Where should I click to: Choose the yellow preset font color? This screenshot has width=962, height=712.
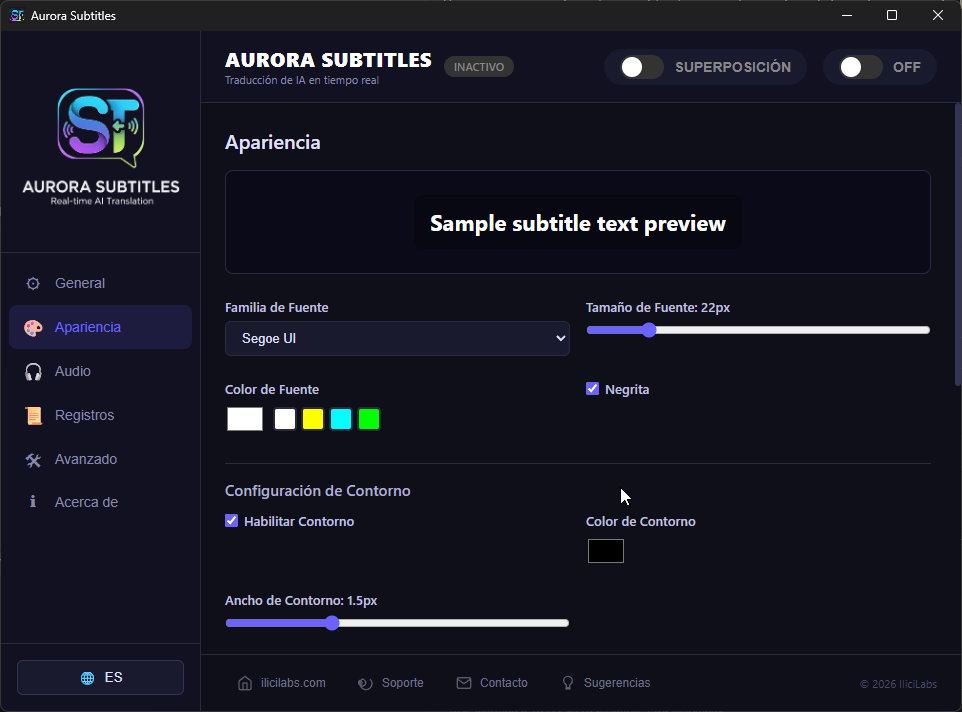(x=313, y=419)
